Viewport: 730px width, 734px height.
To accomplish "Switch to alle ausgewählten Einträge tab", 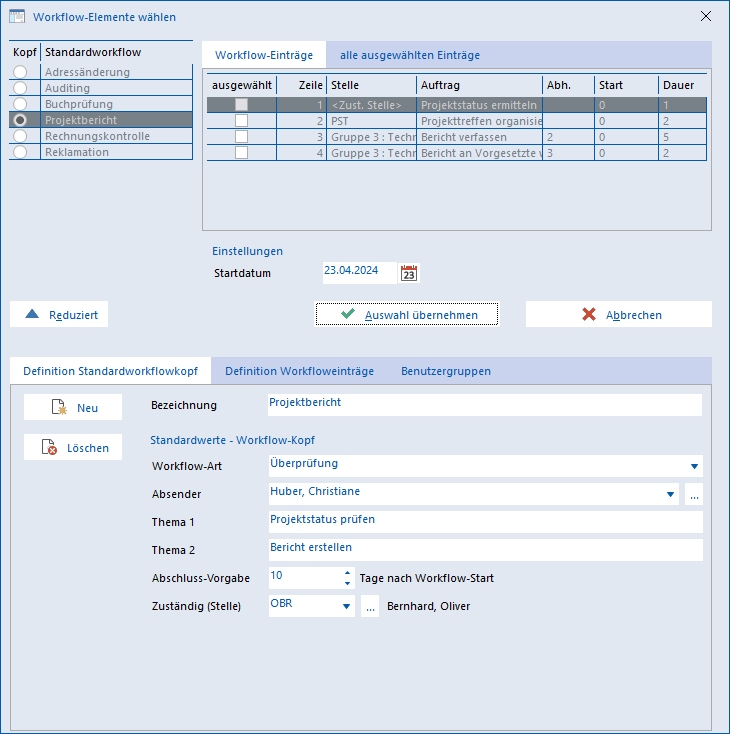I will coord(410,55).
